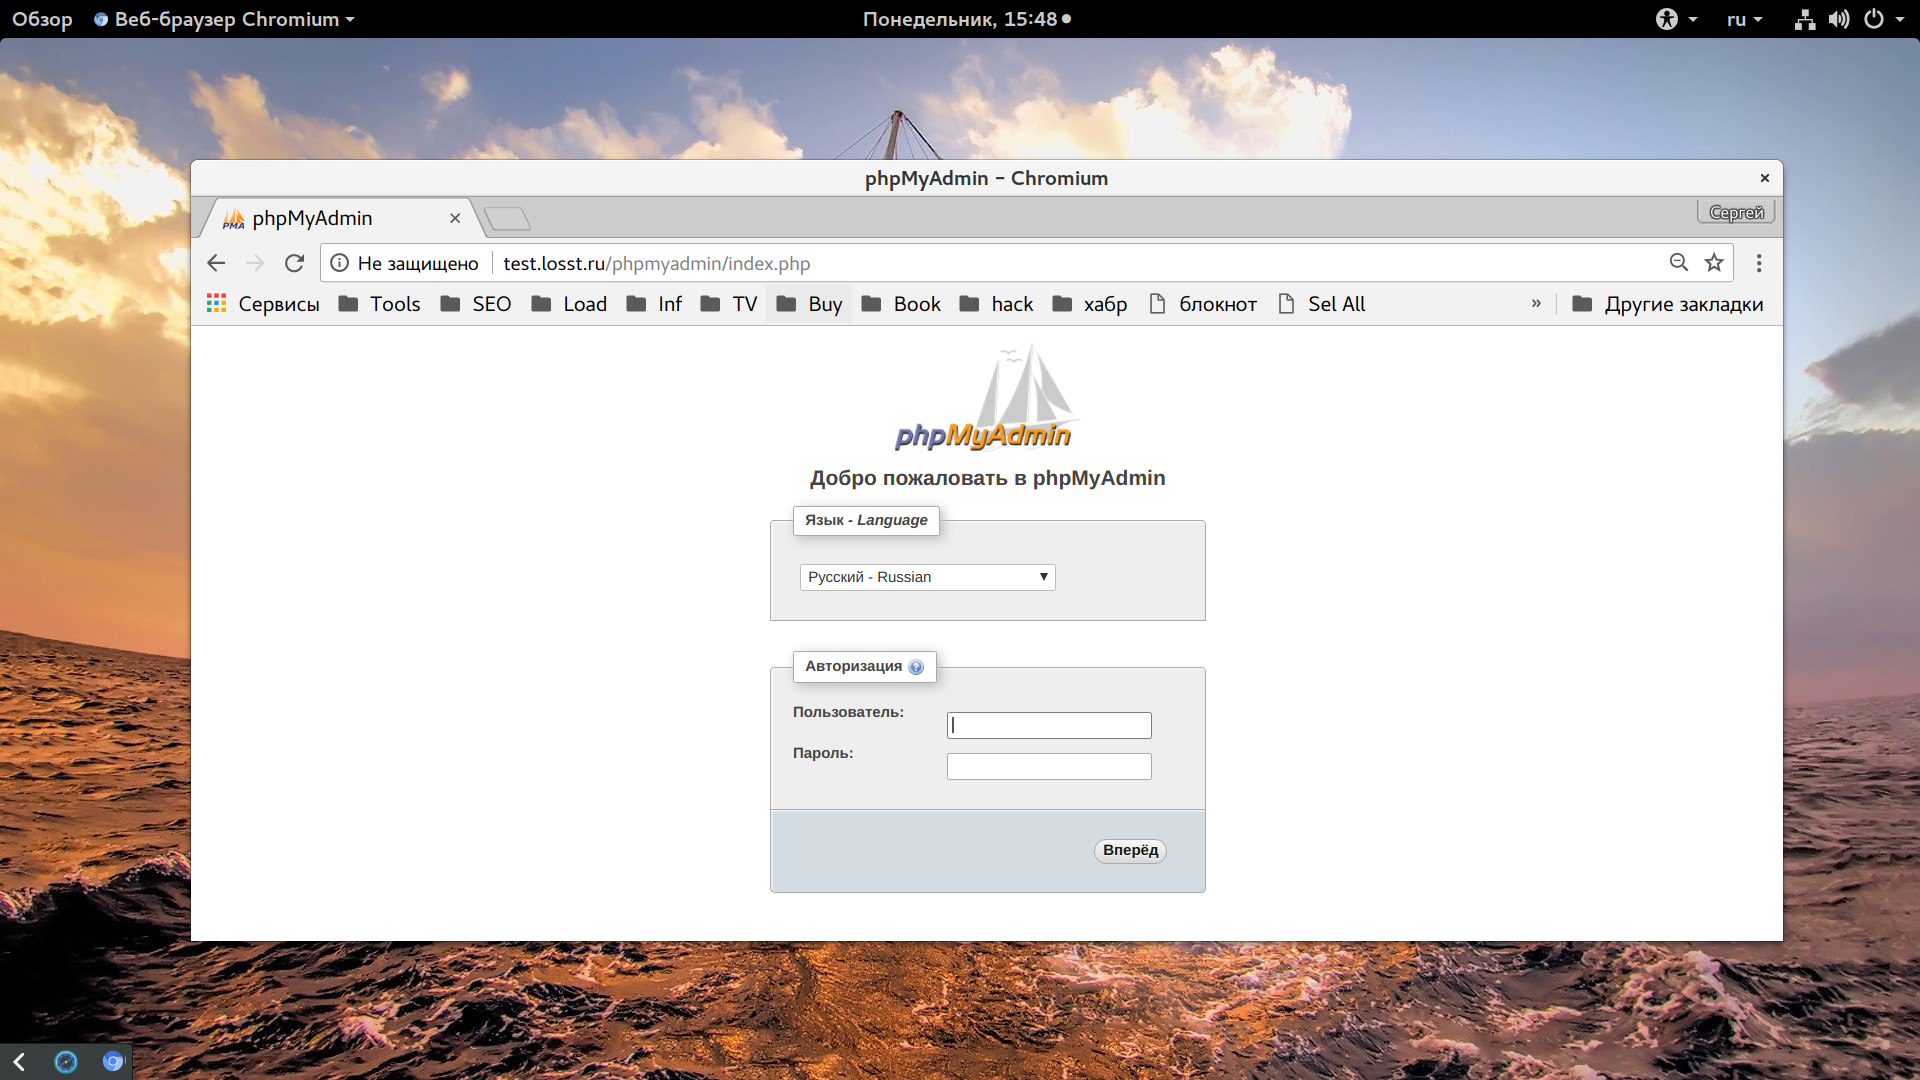Open the authorization help question-mark icon

pos(916,667)
